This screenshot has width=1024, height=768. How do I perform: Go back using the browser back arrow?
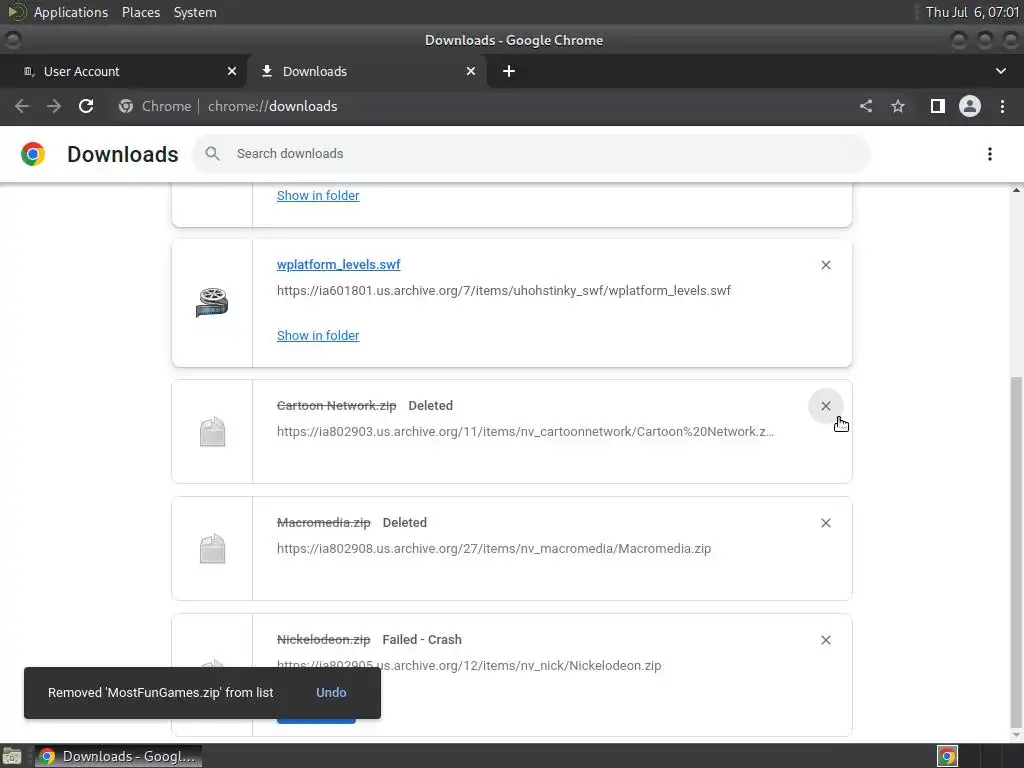coord(22,106)
